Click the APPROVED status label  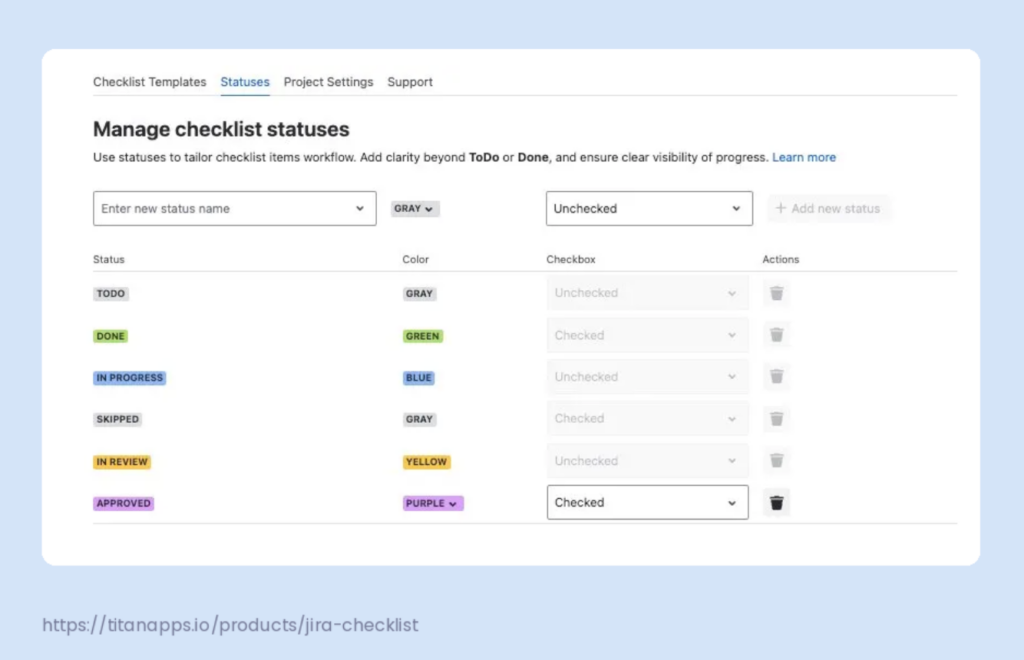tap(123, 503)
